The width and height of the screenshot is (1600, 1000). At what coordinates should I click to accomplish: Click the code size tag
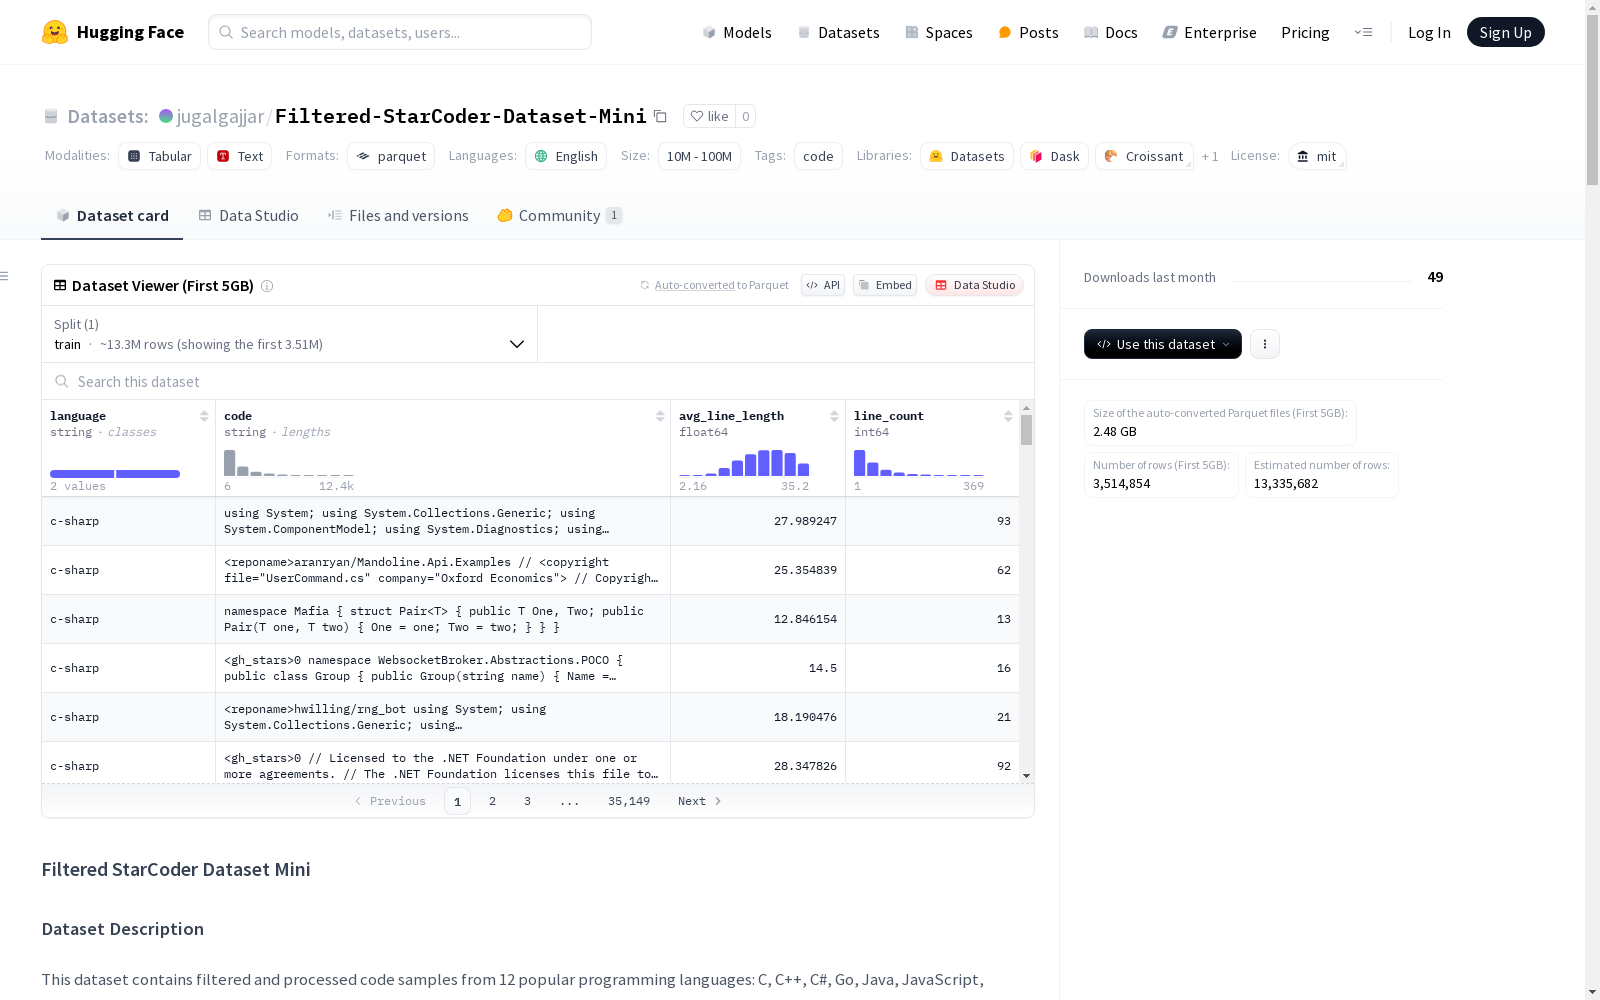click(x=818, y=156)
